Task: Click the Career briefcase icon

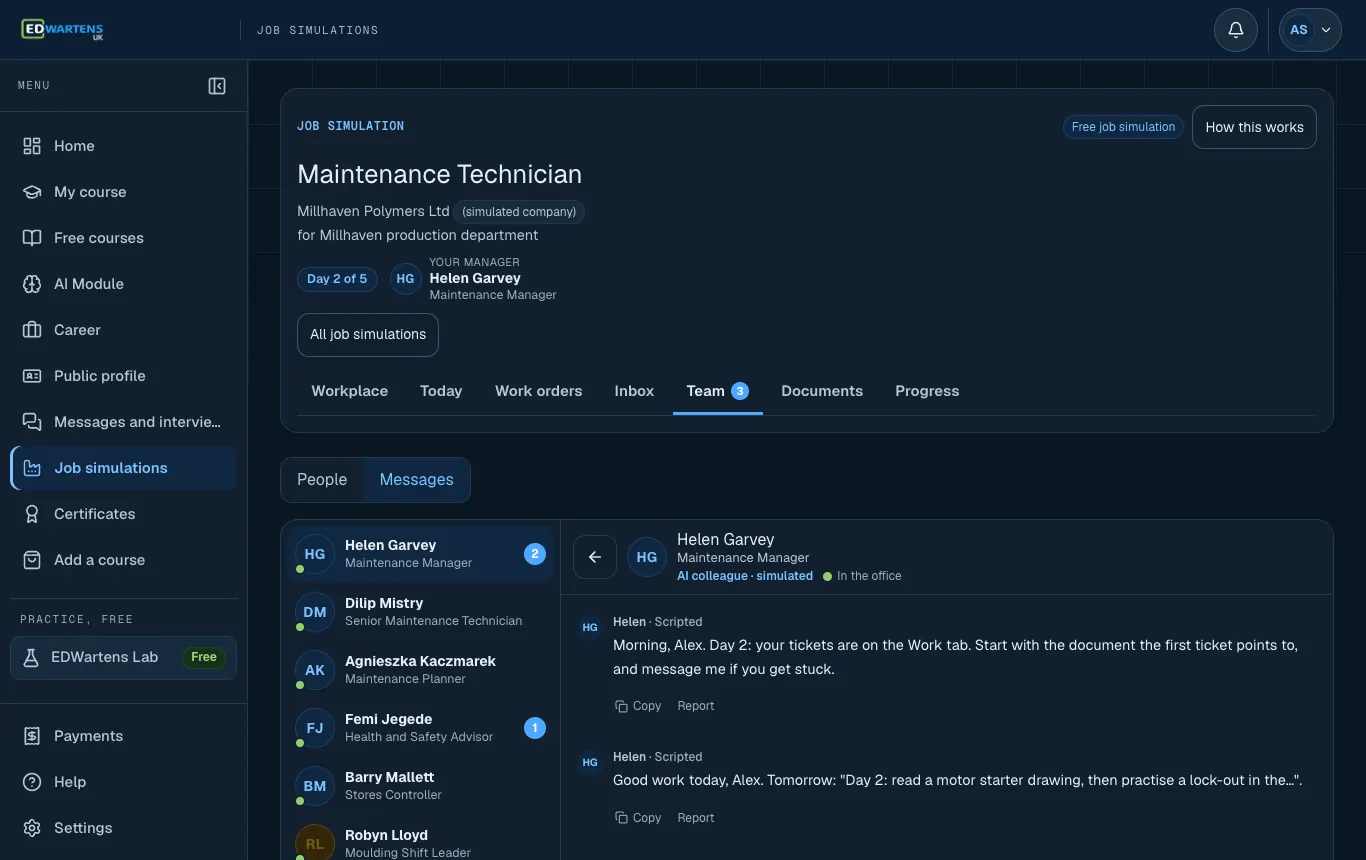Action: 32,330
